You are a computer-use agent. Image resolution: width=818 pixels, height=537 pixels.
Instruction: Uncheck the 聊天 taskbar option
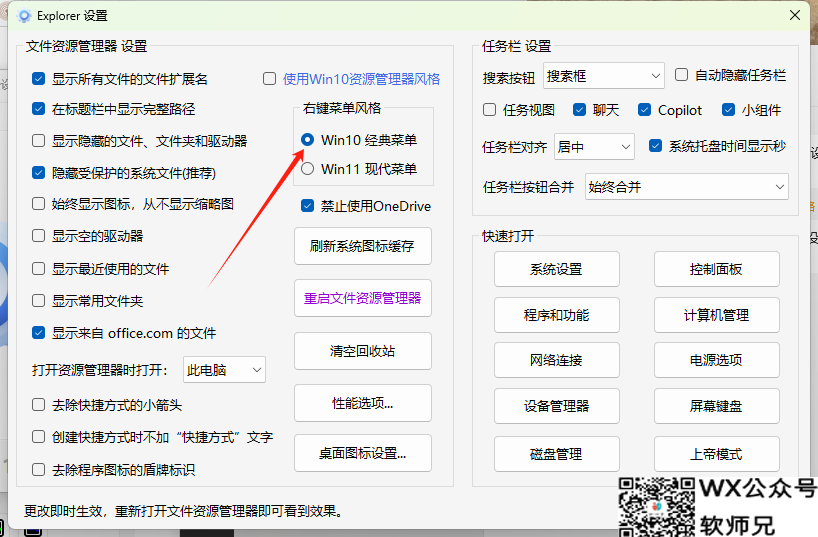[579, 110]
